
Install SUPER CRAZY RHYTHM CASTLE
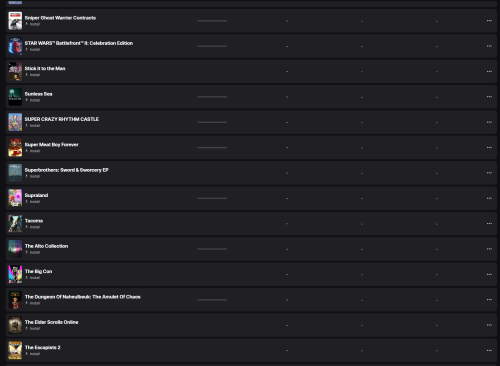click(x=33, y=126)
